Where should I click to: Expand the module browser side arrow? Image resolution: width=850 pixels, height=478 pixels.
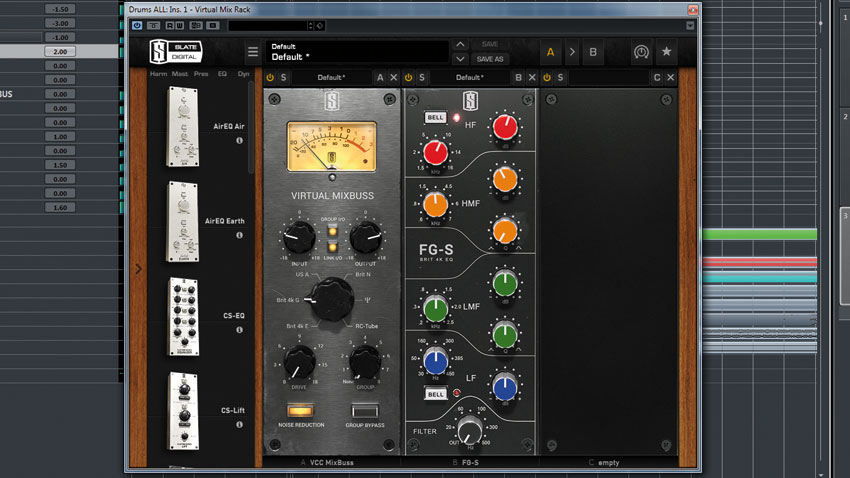point(138,268)
